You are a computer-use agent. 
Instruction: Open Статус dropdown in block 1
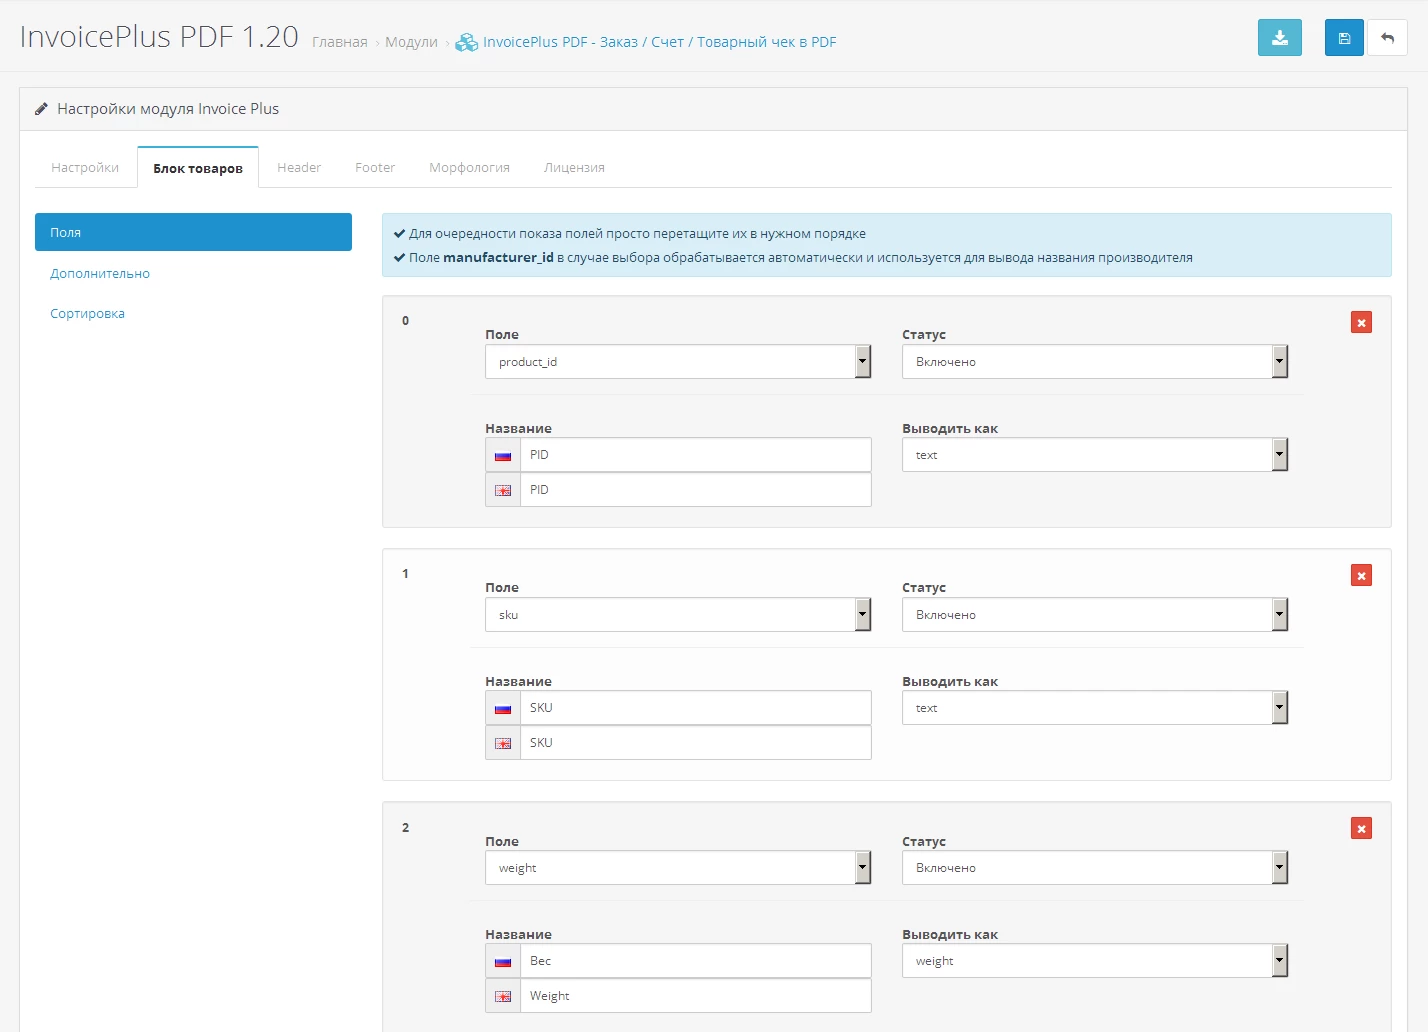click(x=1095, y=615)
